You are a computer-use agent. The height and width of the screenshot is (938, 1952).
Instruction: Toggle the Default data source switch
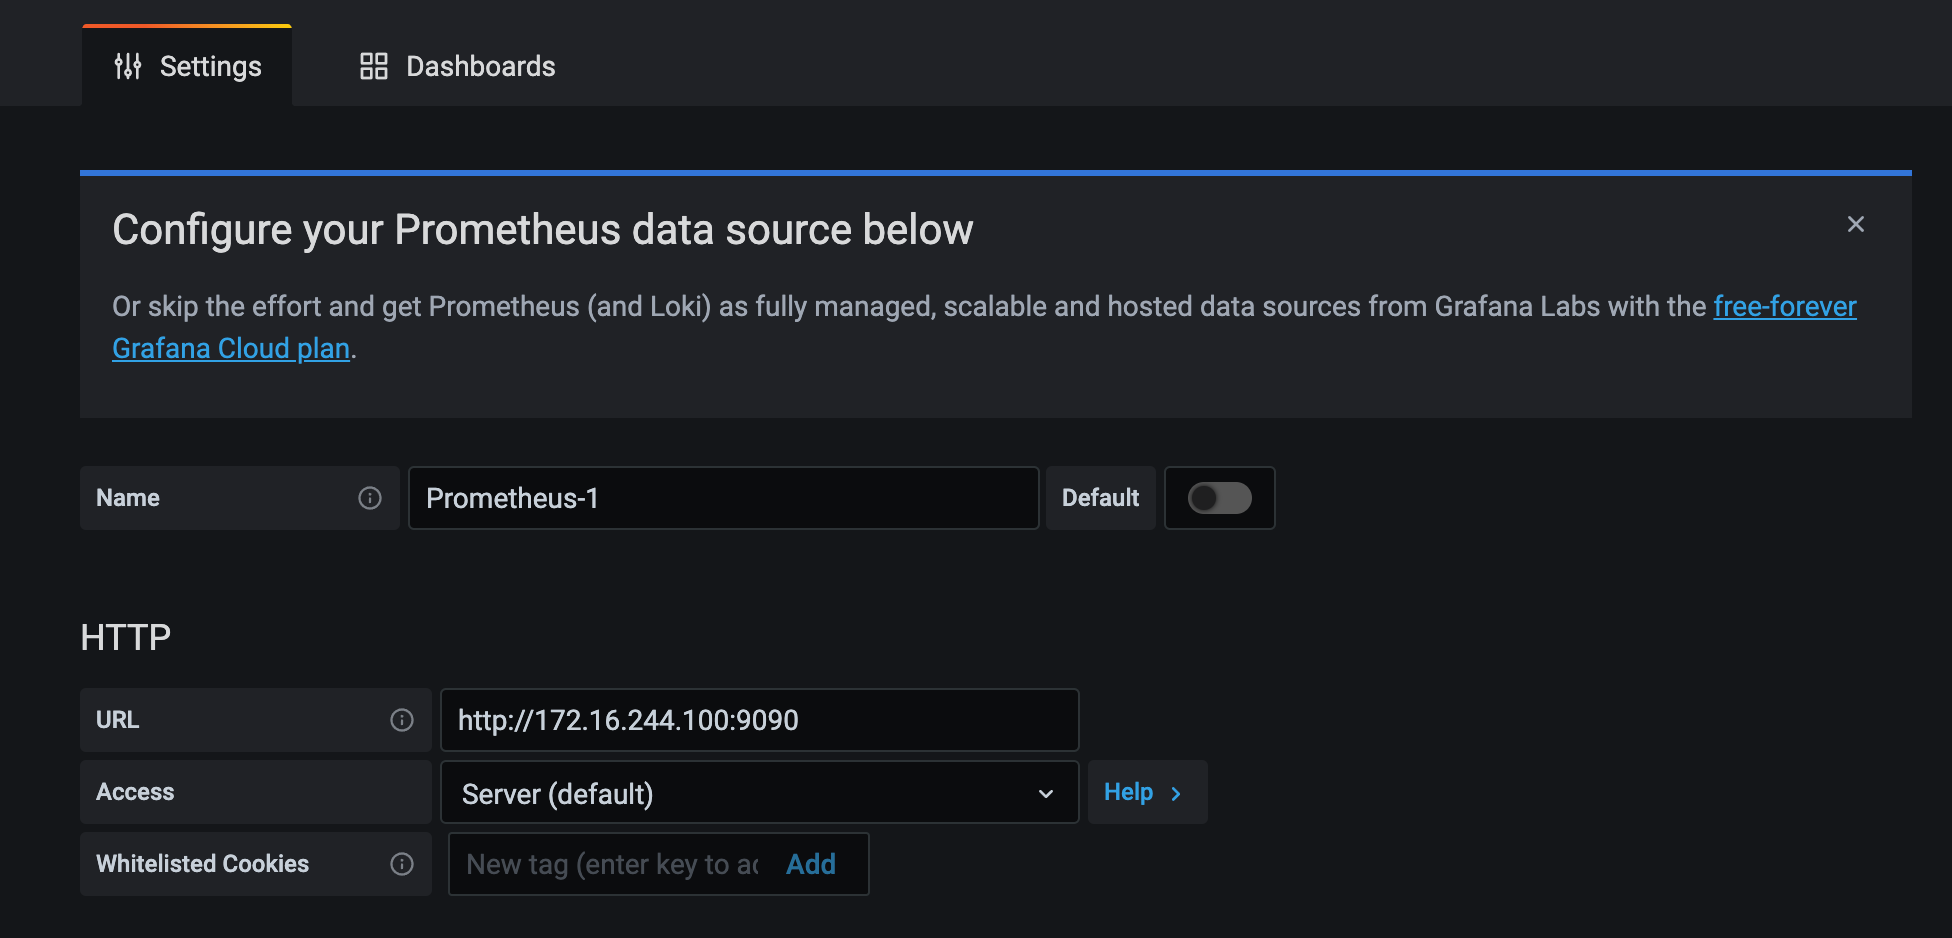pyautogui.click(x=1219, y=498)
